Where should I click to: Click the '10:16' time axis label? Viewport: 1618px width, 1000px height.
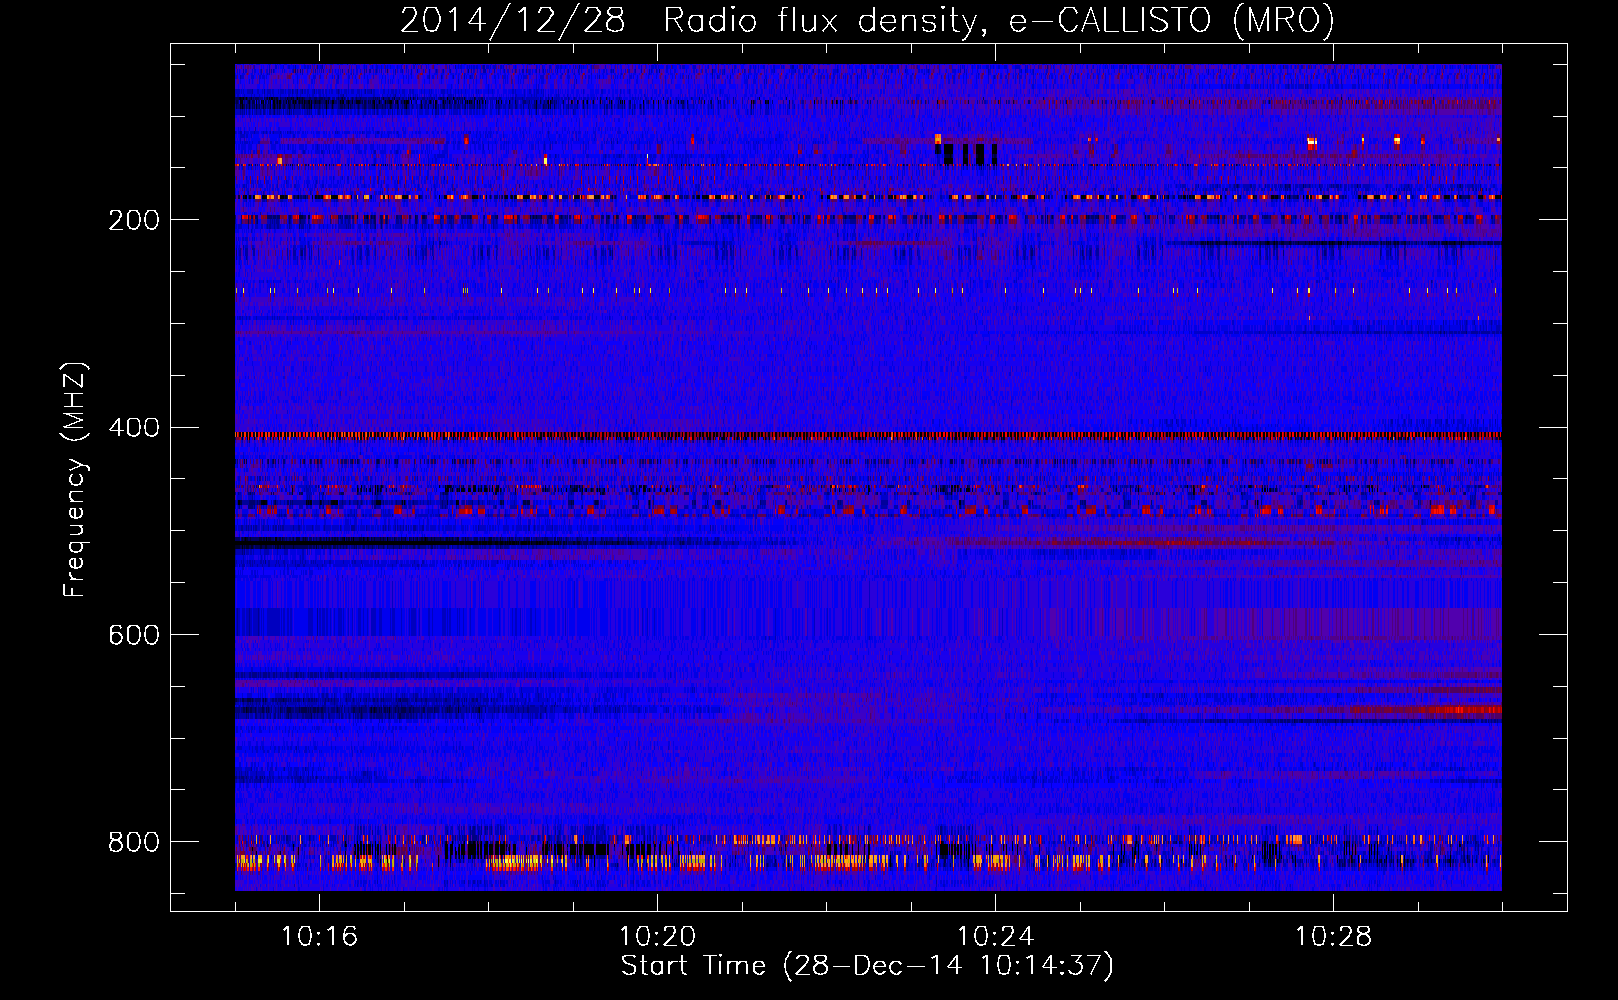(319, 937)
